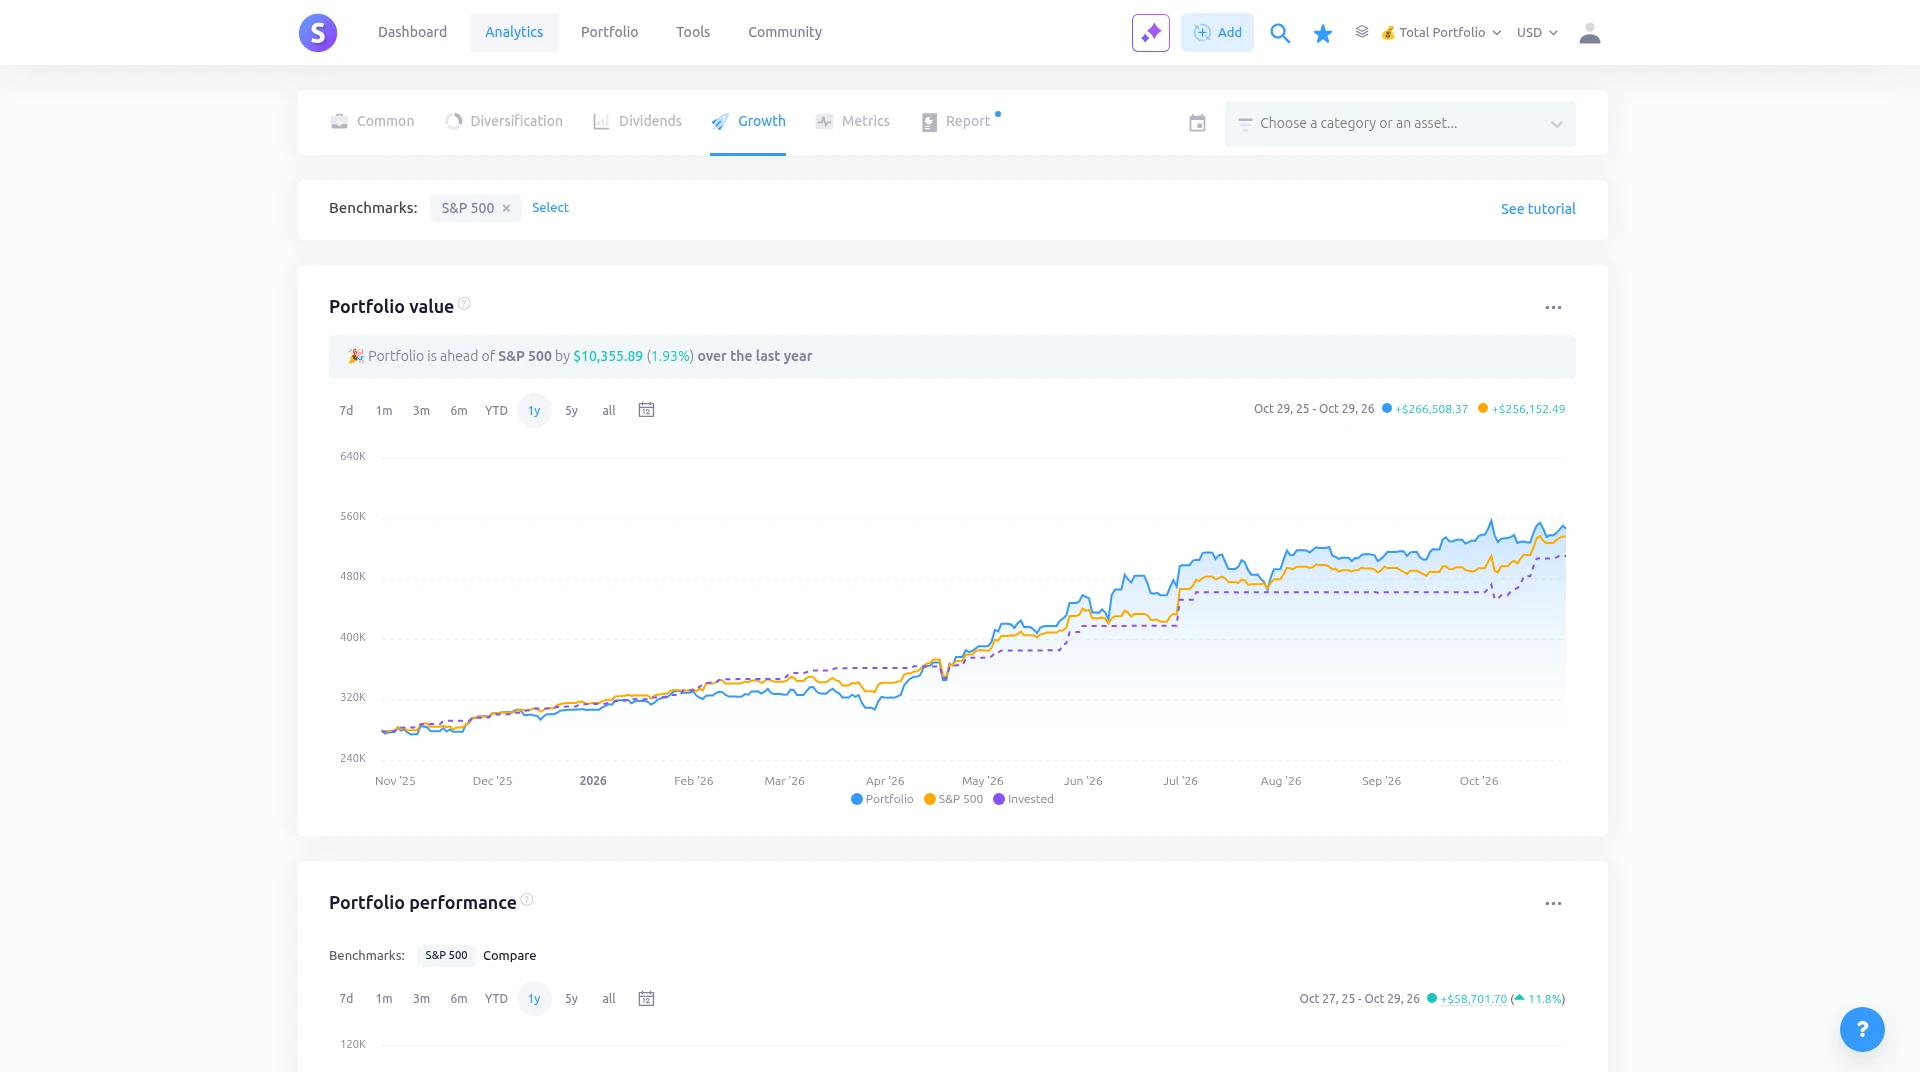Open the See tutorial link
The height and width of the screenshot is (1072, 1920).
pyautogui.click(x=1538, y=209)
